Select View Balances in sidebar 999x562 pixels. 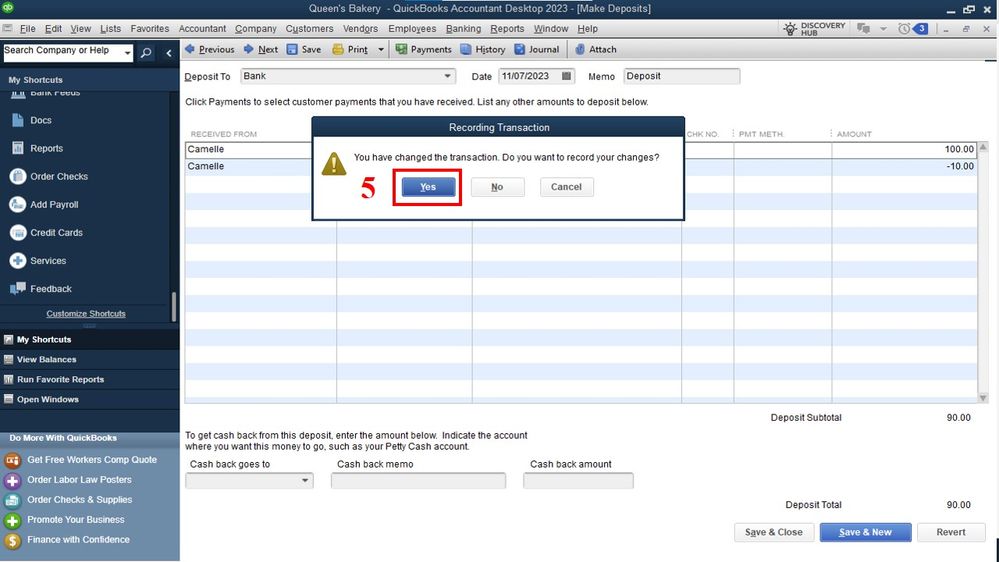click(89, 359)
